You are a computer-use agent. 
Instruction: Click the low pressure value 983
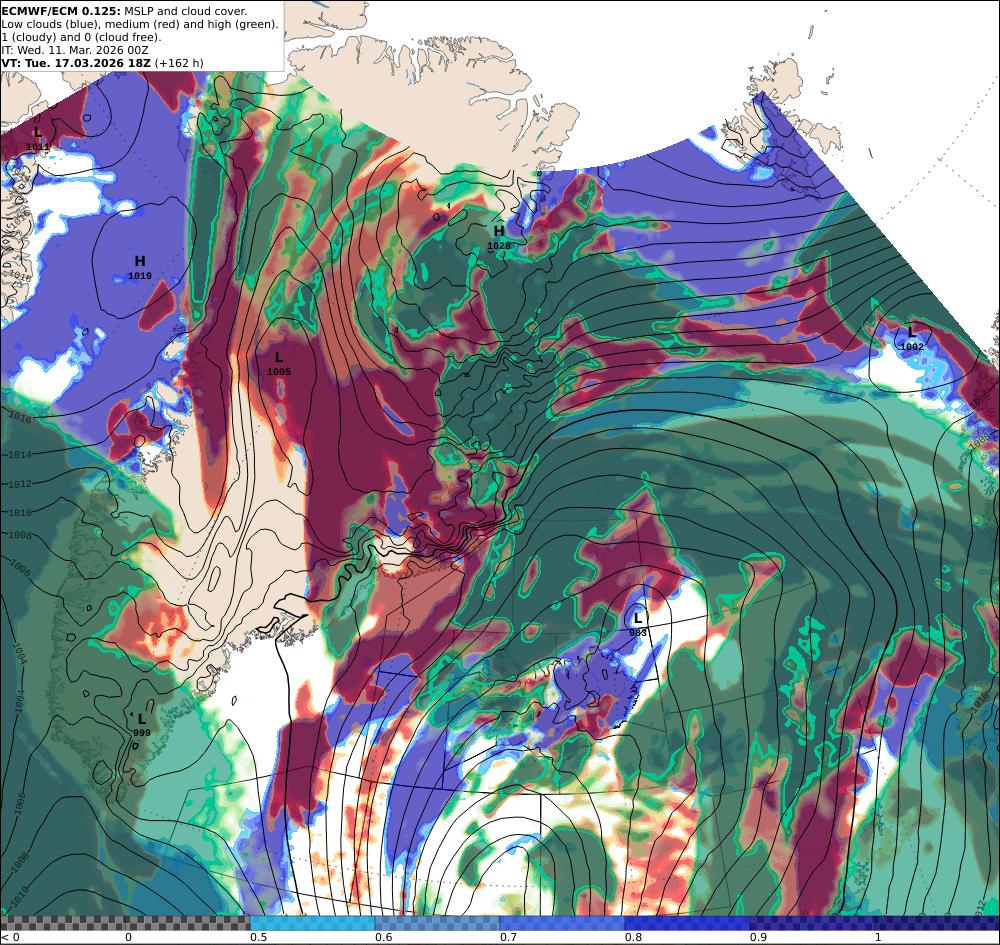pyautogui.click(x=638, y=633)
